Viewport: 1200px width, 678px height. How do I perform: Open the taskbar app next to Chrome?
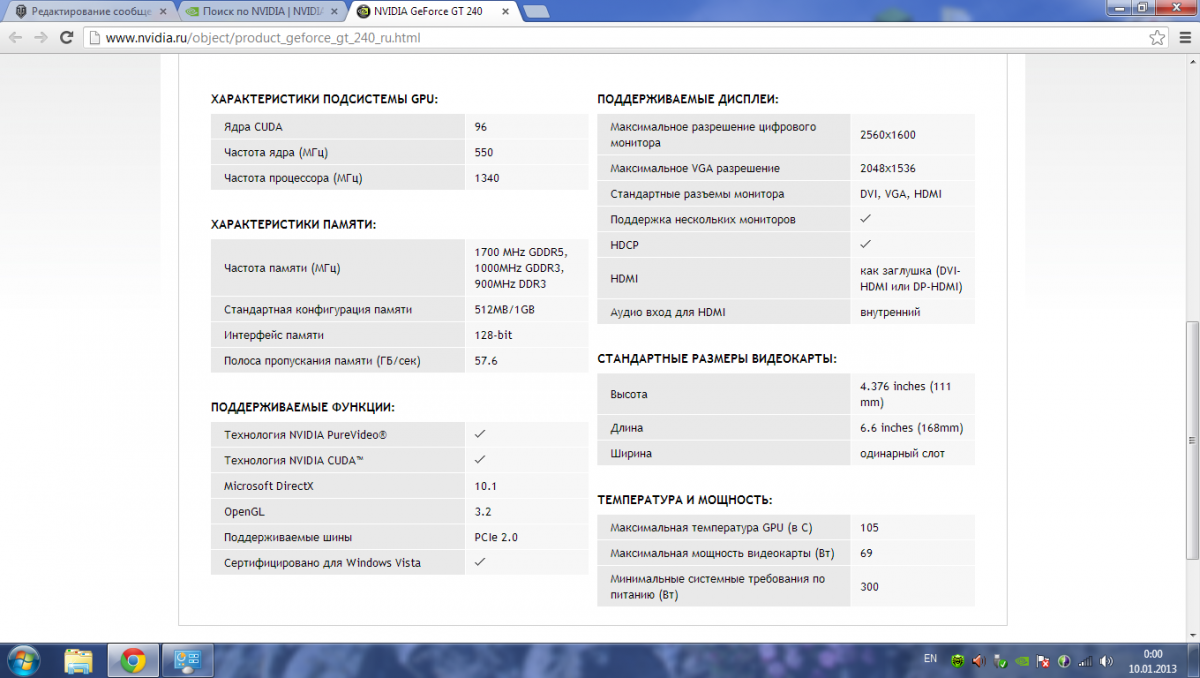point(187,660)
